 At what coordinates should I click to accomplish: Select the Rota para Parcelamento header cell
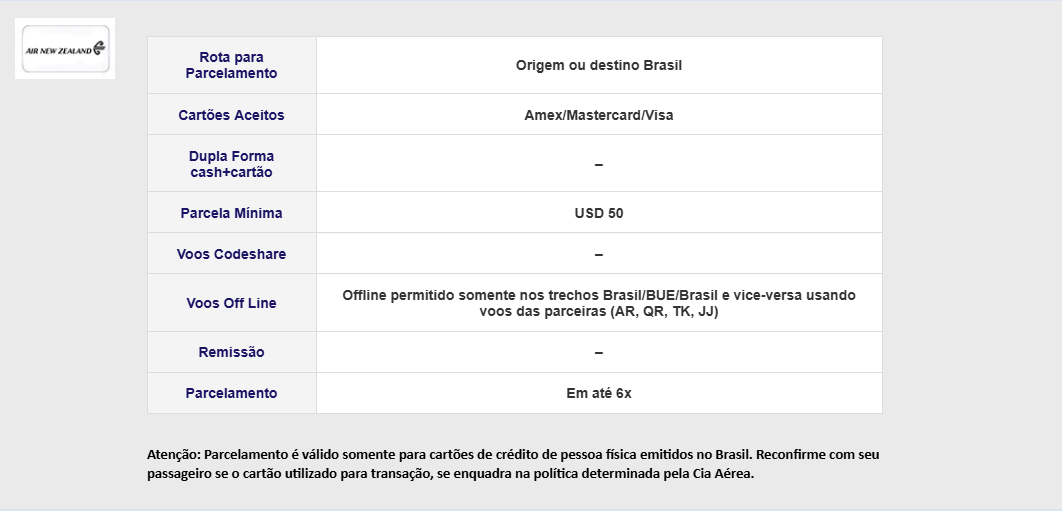pos(232,65)
